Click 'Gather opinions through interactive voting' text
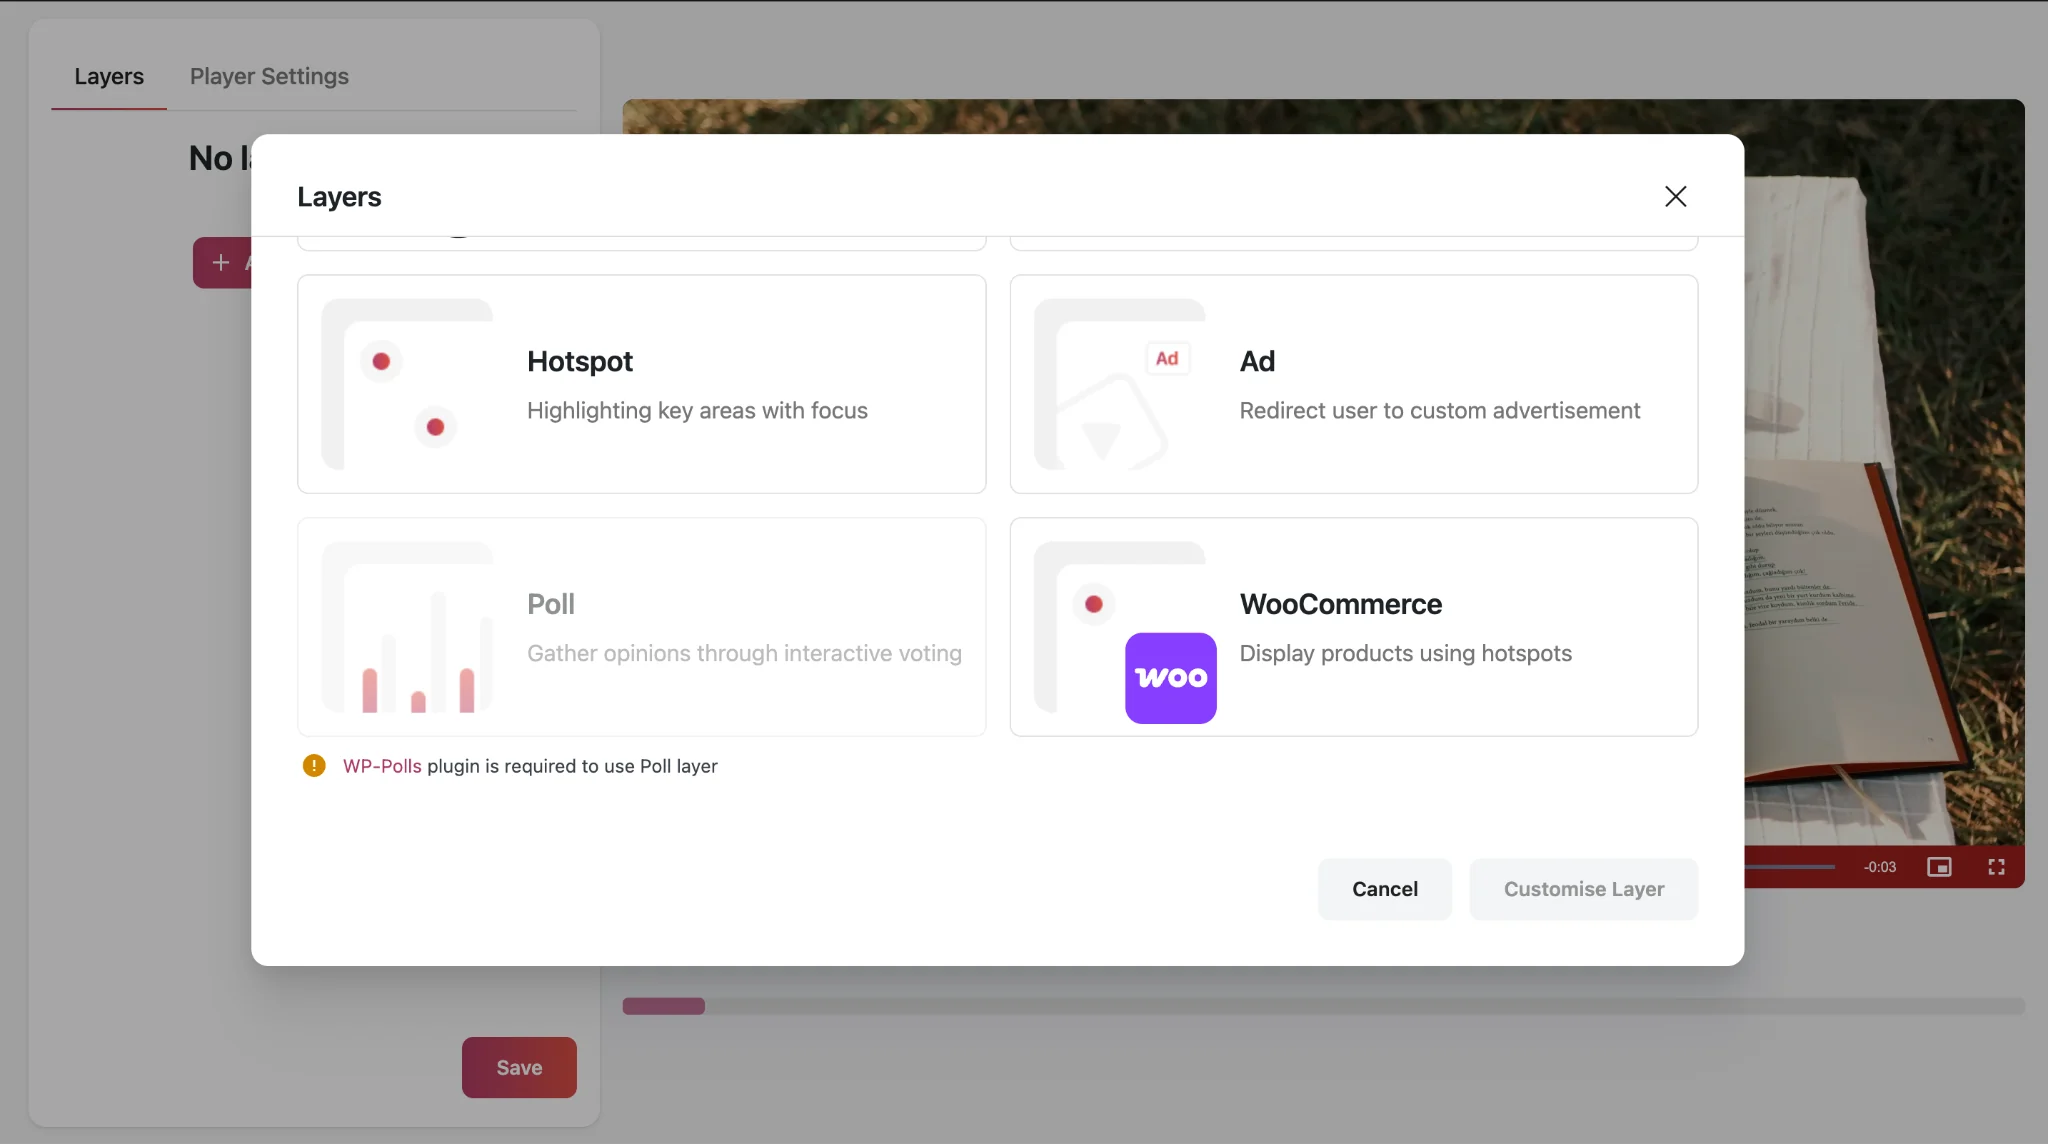The width and height of the screenshot is (2048, 1144). 744,653
